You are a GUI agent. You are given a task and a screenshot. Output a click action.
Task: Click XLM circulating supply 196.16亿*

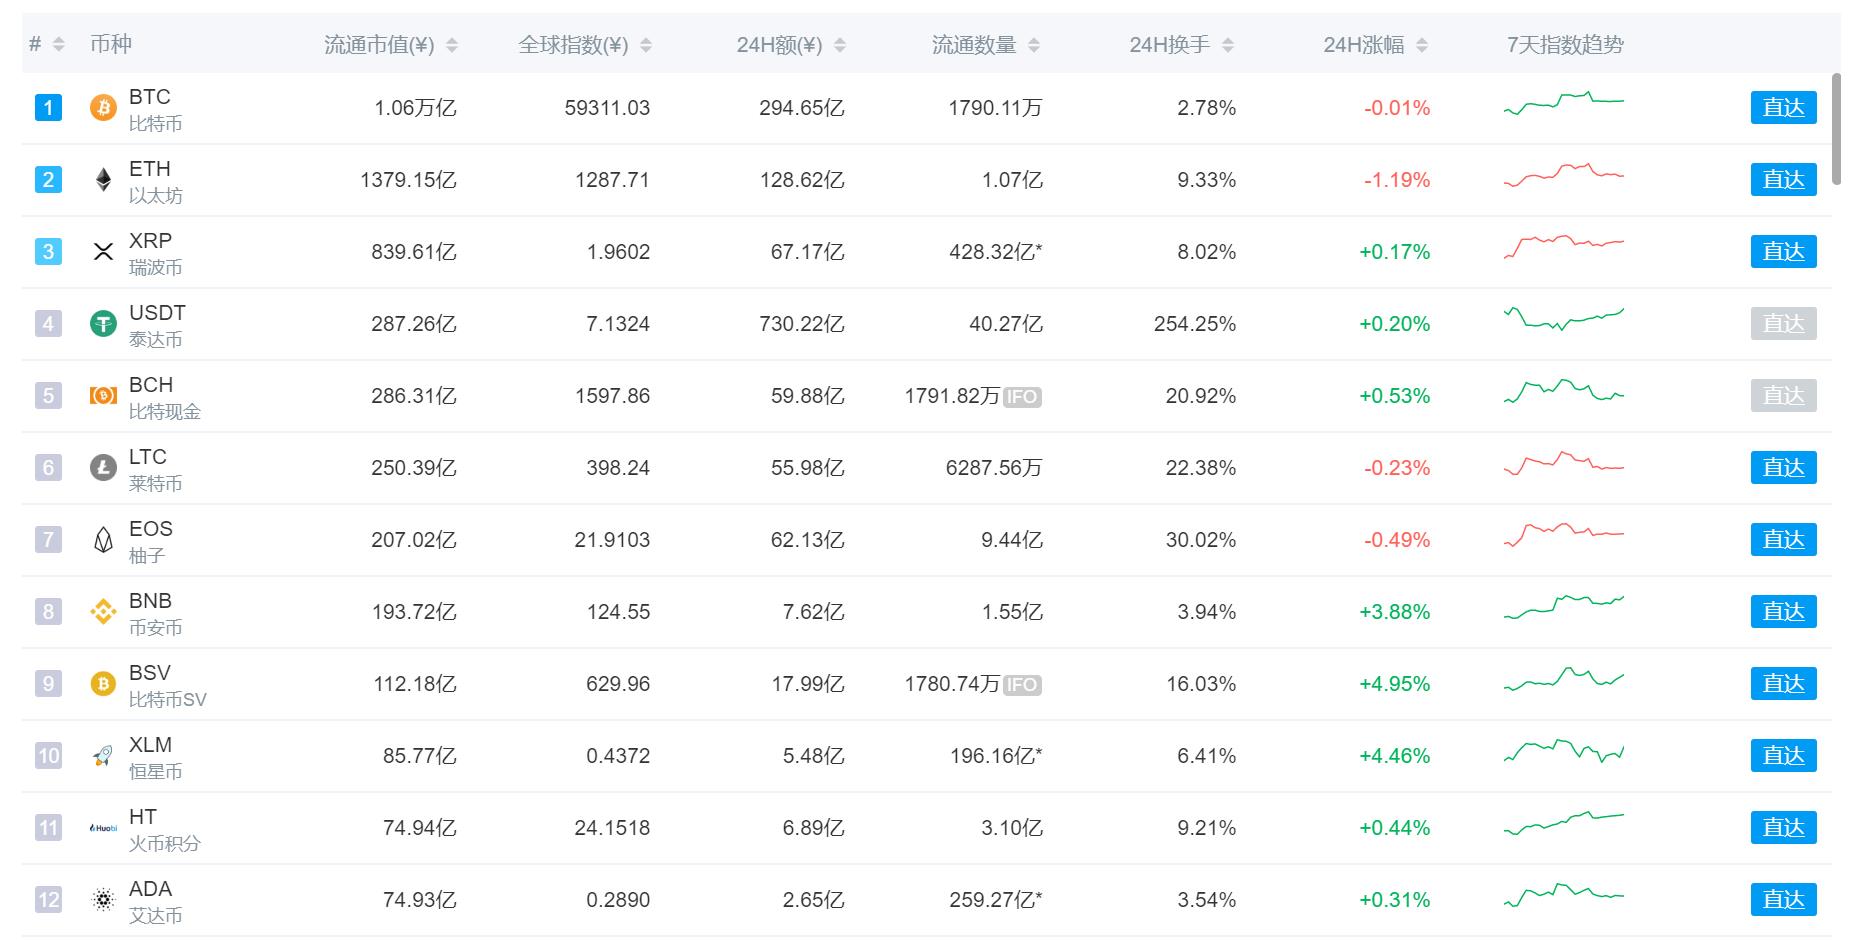coord(996,756)
